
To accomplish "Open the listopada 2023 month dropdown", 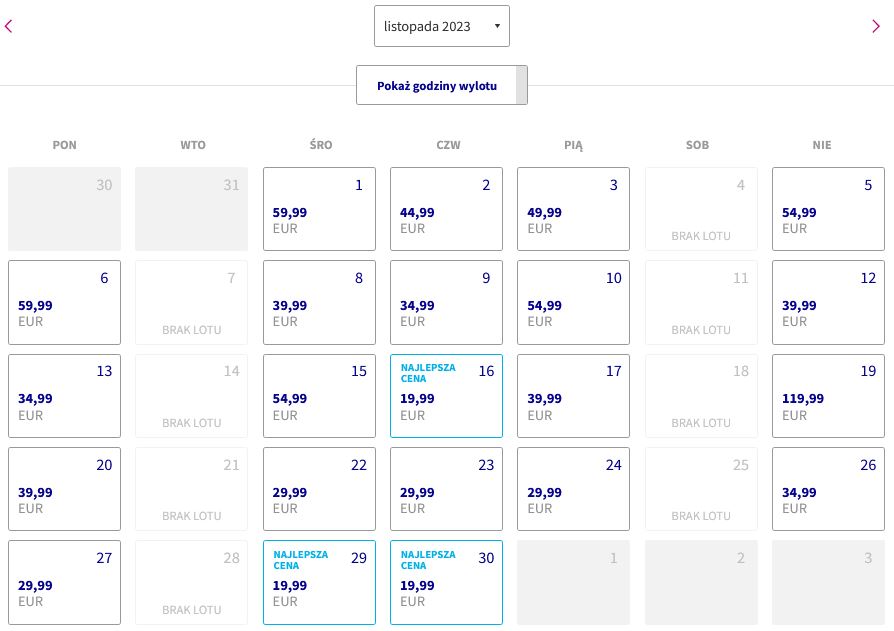I will pyautogui.click(x=442, y=26).
